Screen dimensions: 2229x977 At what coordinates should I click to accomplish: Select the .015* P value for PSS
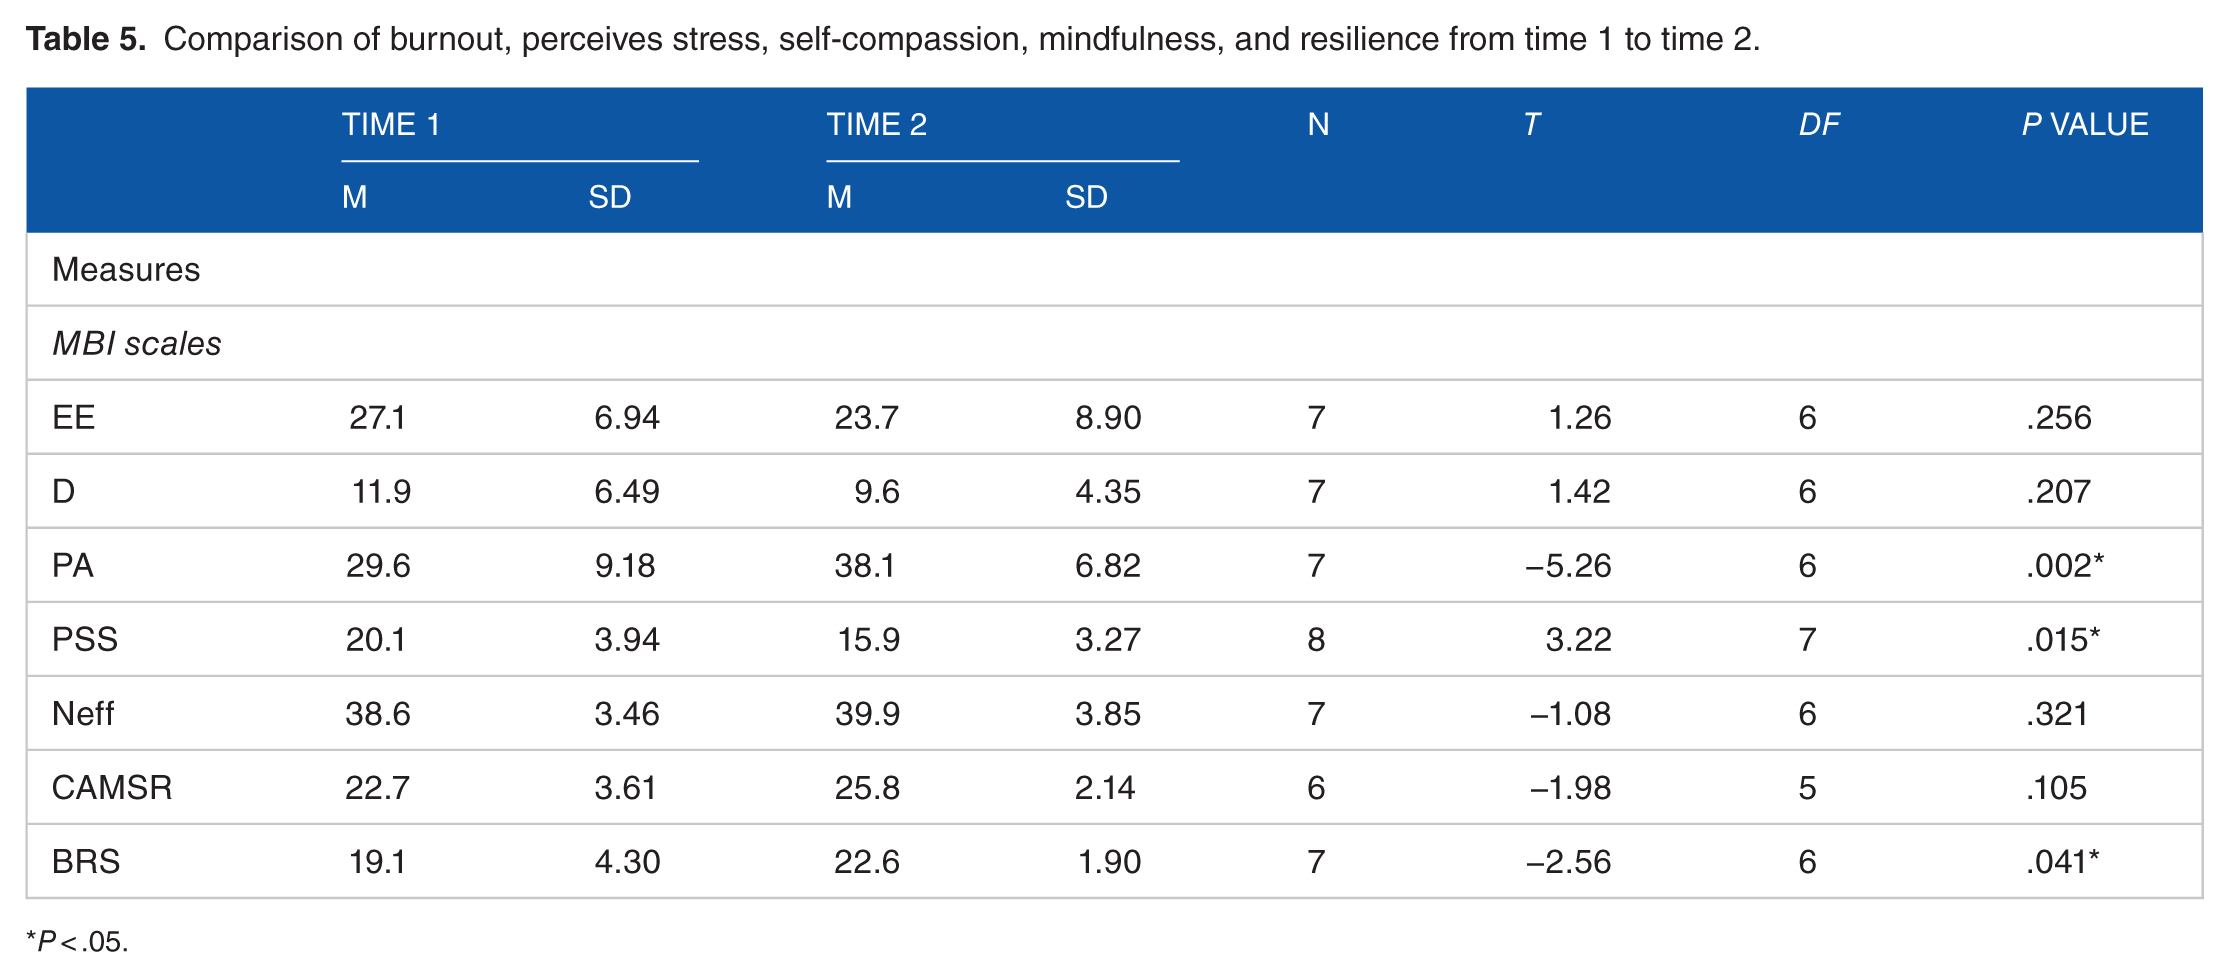tap(2063, 639)
